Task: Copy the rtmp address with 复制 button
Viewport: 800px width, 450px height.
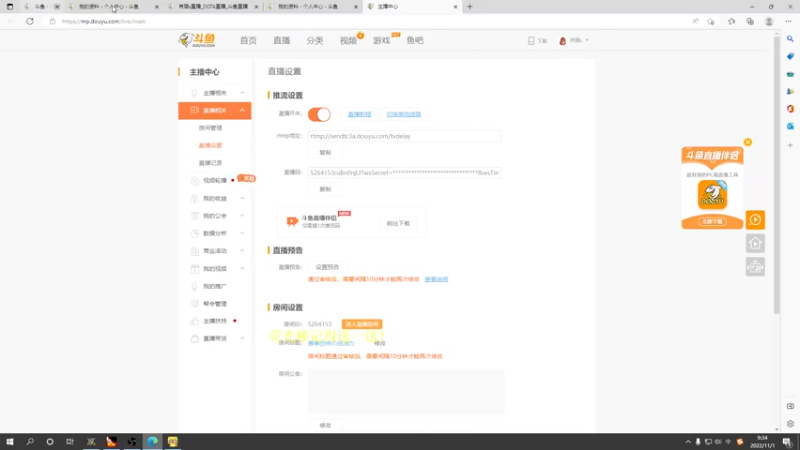Action: [325, 153]
